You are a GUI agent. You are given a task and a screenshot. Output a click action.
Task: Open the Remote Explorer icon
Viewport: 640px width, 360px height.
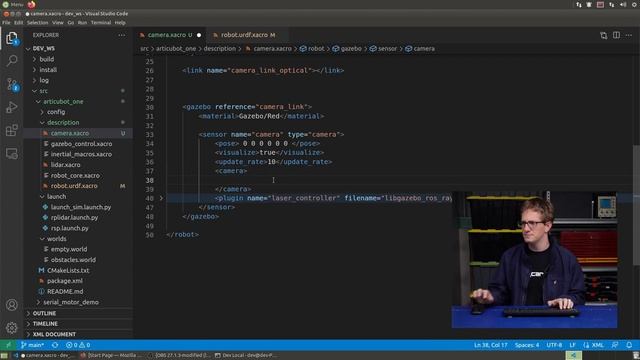(12, 153)
